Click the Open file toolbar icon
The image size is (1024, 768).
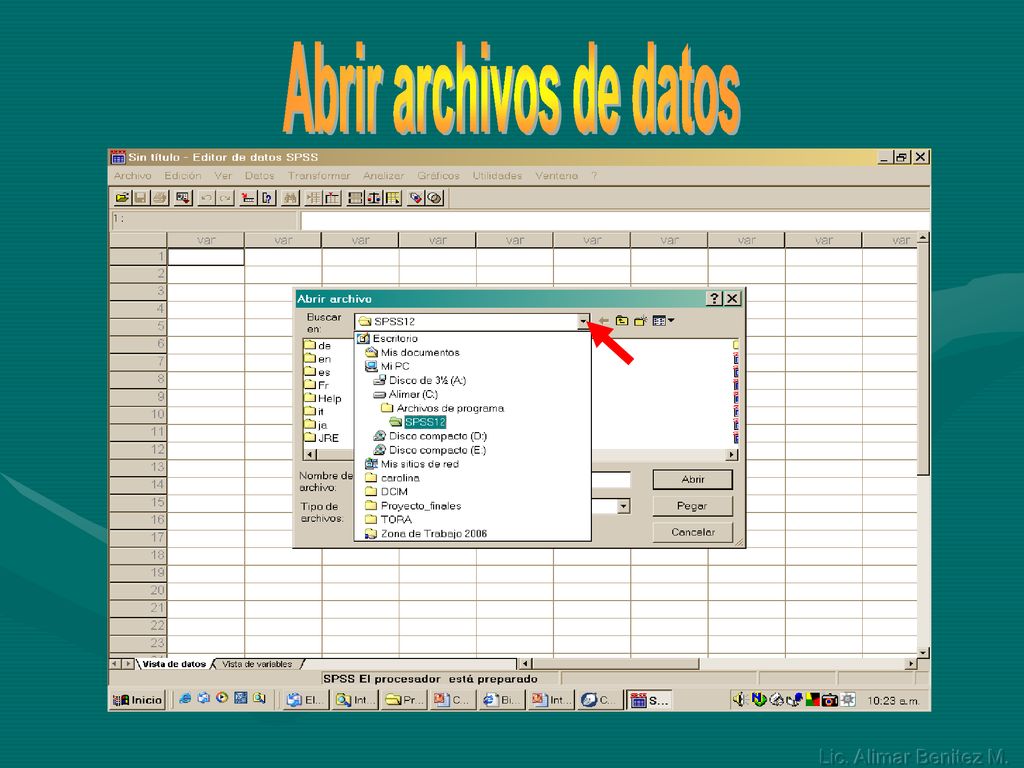tap(122, 198)
